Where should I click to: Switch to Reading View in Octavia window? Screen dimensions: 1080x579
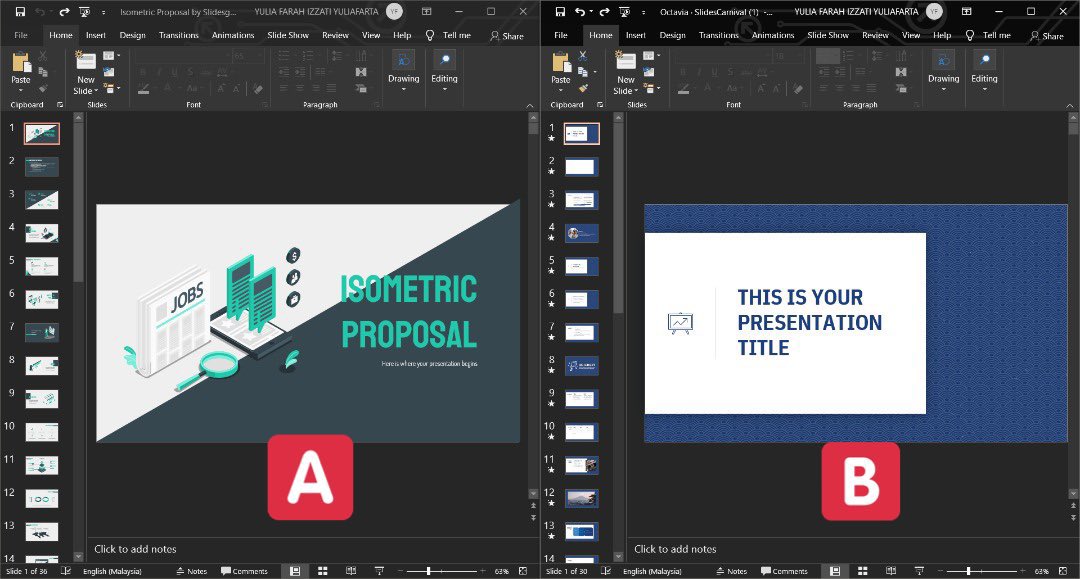891,571
